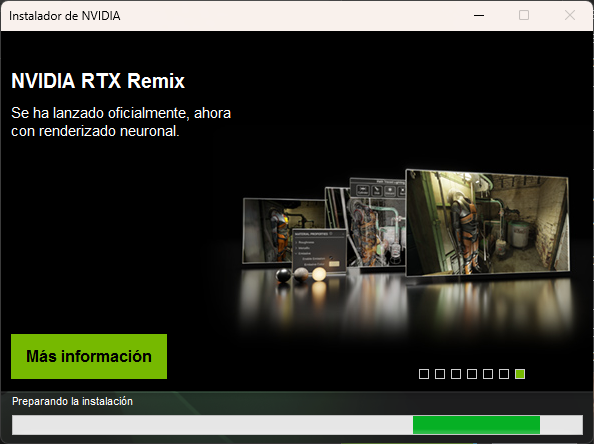Click the RTX Remix promotional screenshot image
The height and width of the screenshot is (444, 594).
click(x=406, y=224)
